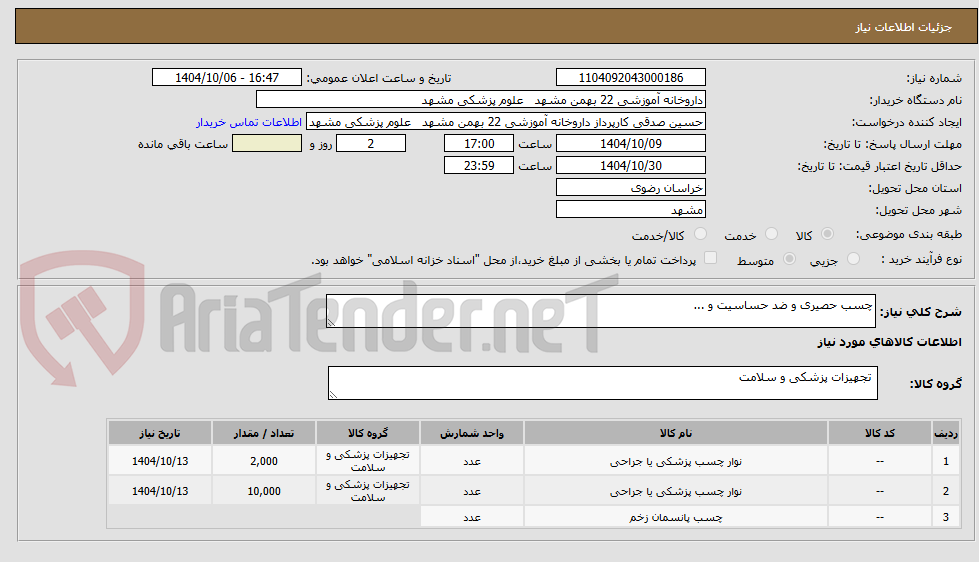Click the delivery province field خراسان رضوی

631,188
